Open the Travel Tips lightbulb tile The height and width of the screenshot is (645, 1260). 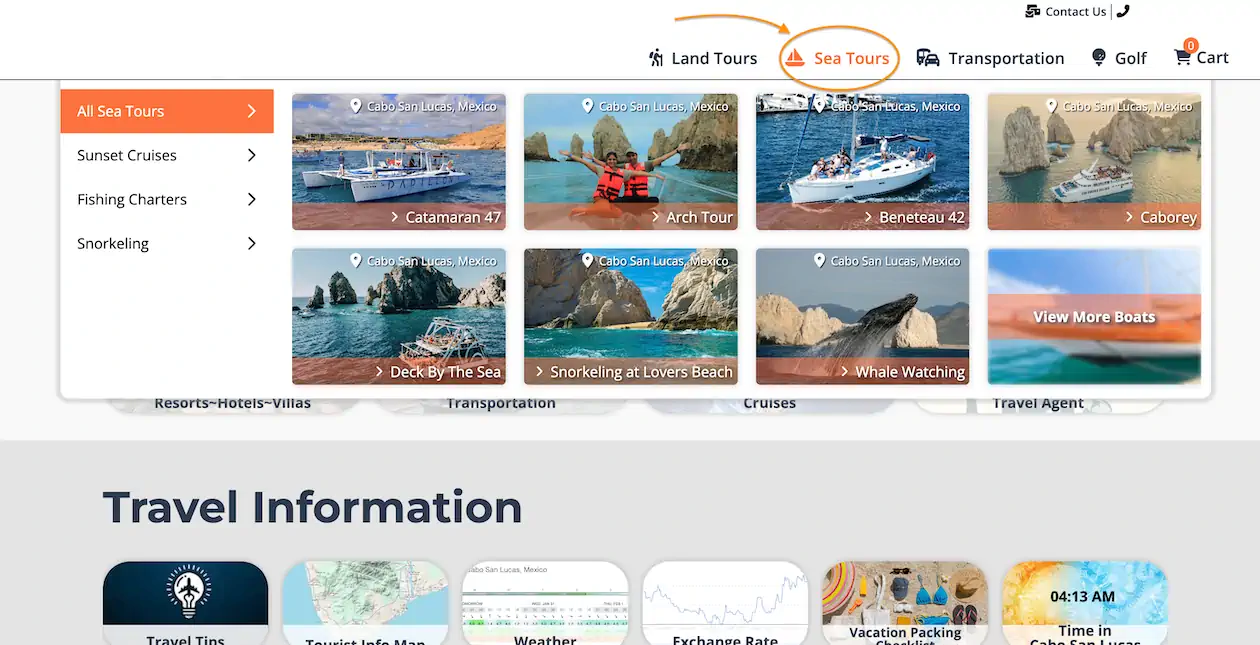[x=185, y=600]
